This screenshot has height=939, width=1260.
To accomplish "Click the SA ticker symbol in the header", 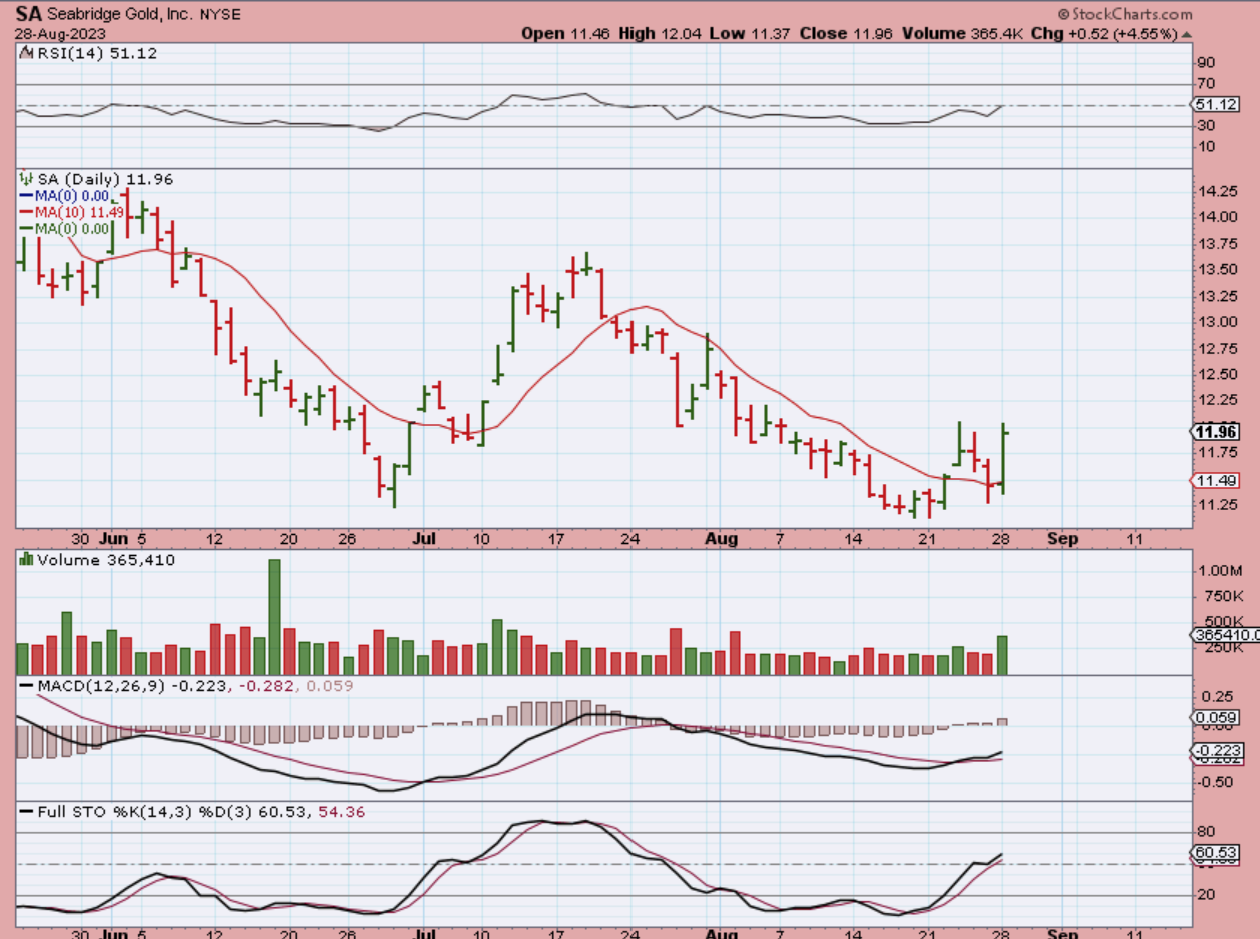I will 28,14.
